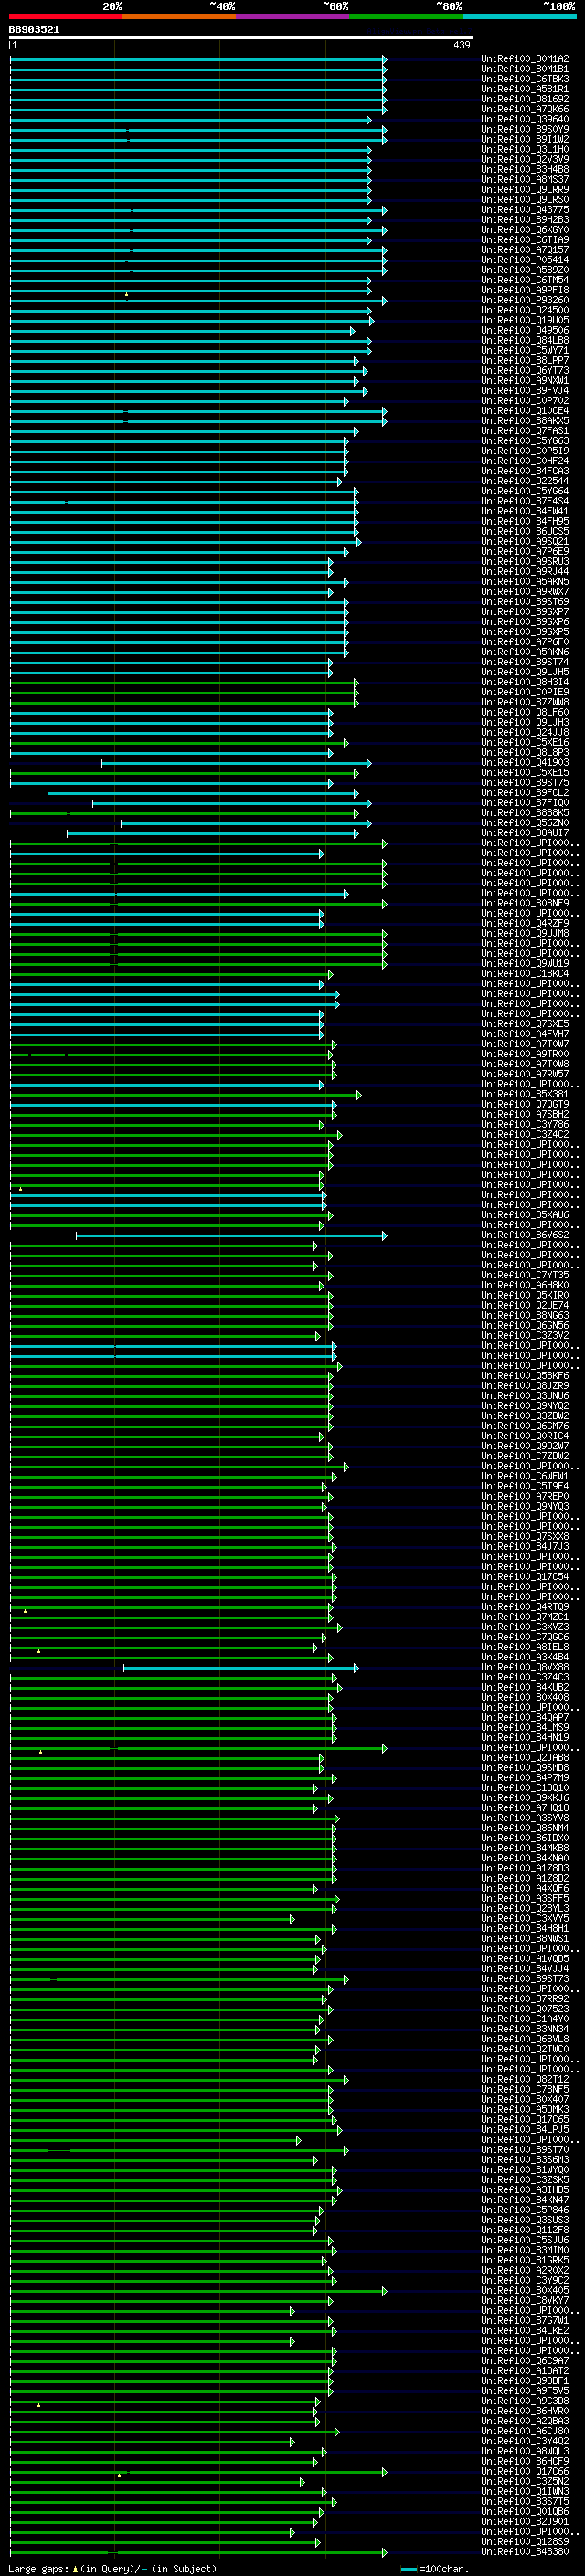Image resolution: width=585 pixels, height=2576 pixels.
Task: Select hit label UniRef100_B9S0Y9
Action: click(x=525, y=129)
